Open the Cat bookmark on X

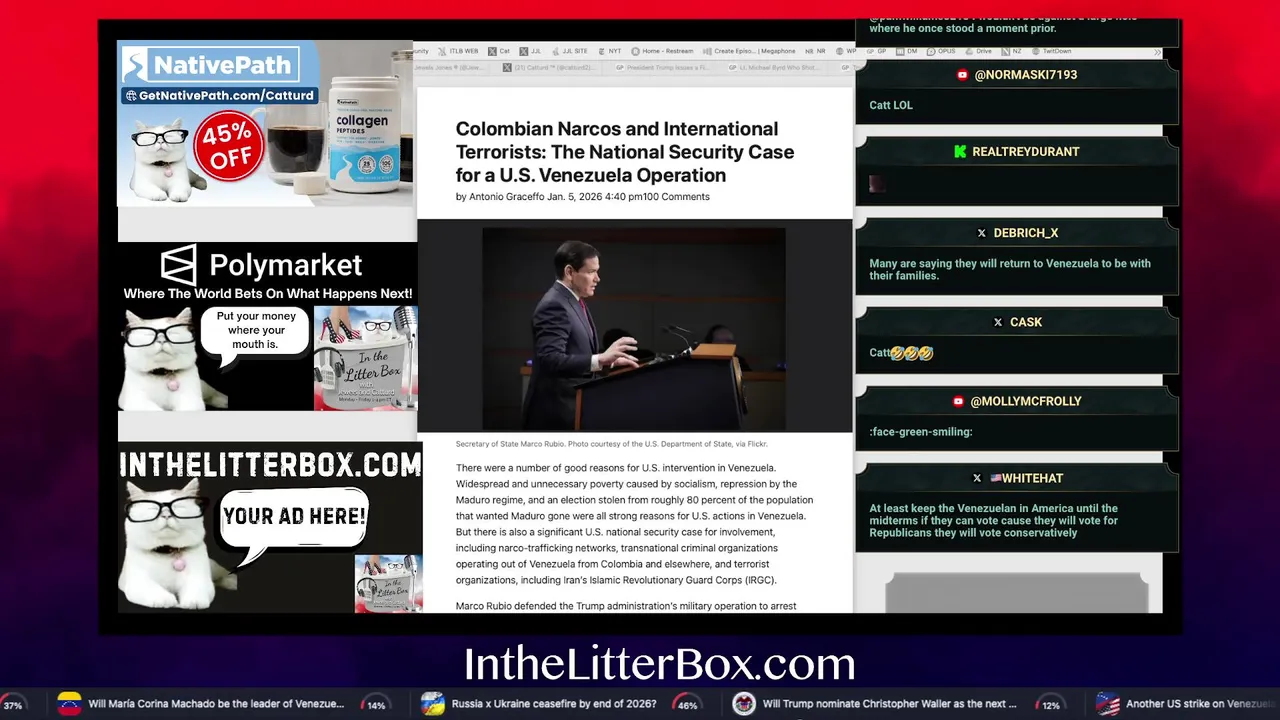point(499,51)
